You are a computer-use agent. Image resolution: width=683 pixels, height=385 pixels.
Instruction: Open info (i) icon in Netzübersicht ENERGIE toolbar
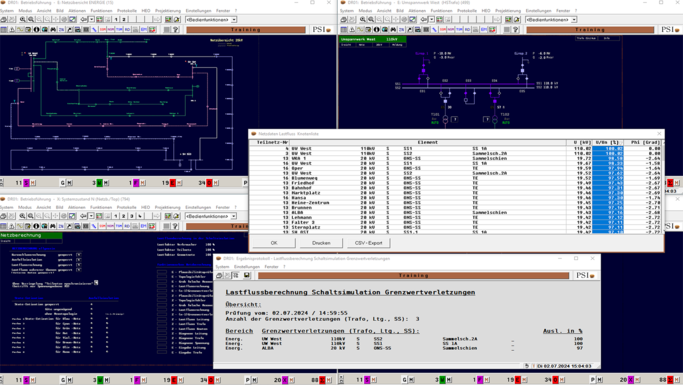pyautogui.click(x=36, y=30)
